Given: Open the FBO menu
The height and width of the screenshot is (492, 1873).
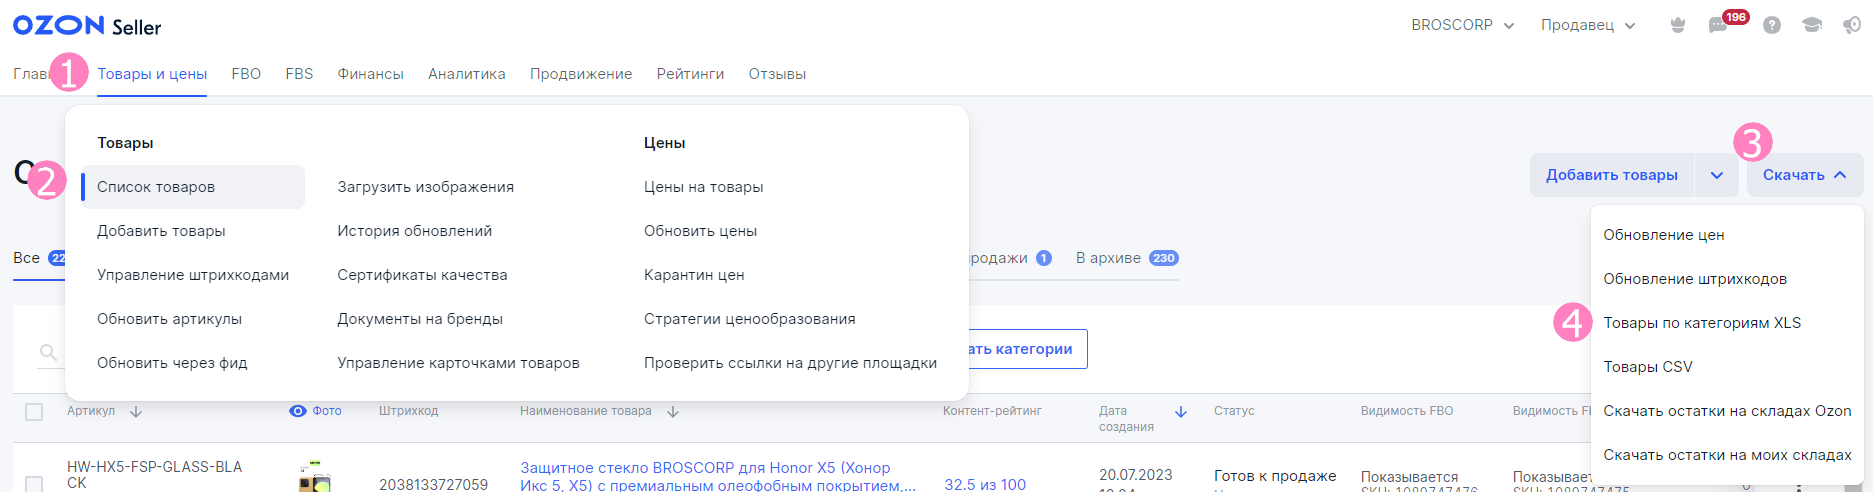Looking at the screenshot, I should pyautogui.click(x=246, y=74).
